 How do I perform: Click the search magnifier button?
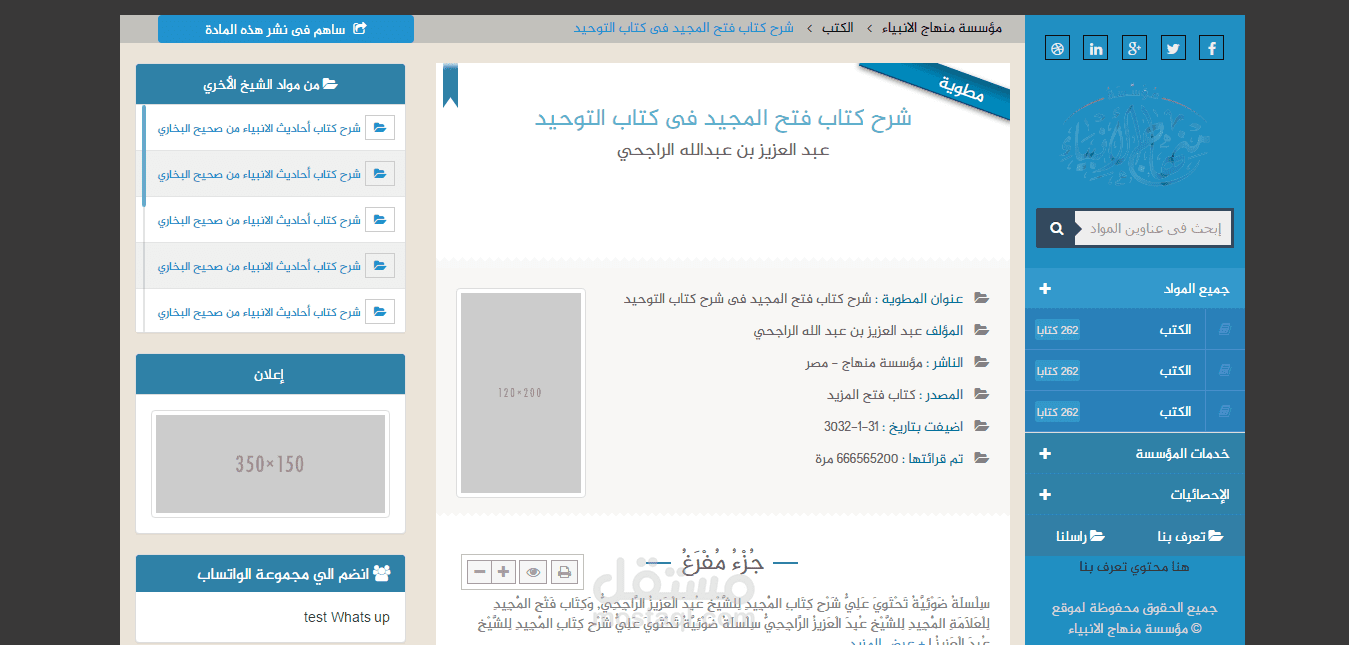click(1056, 228)
